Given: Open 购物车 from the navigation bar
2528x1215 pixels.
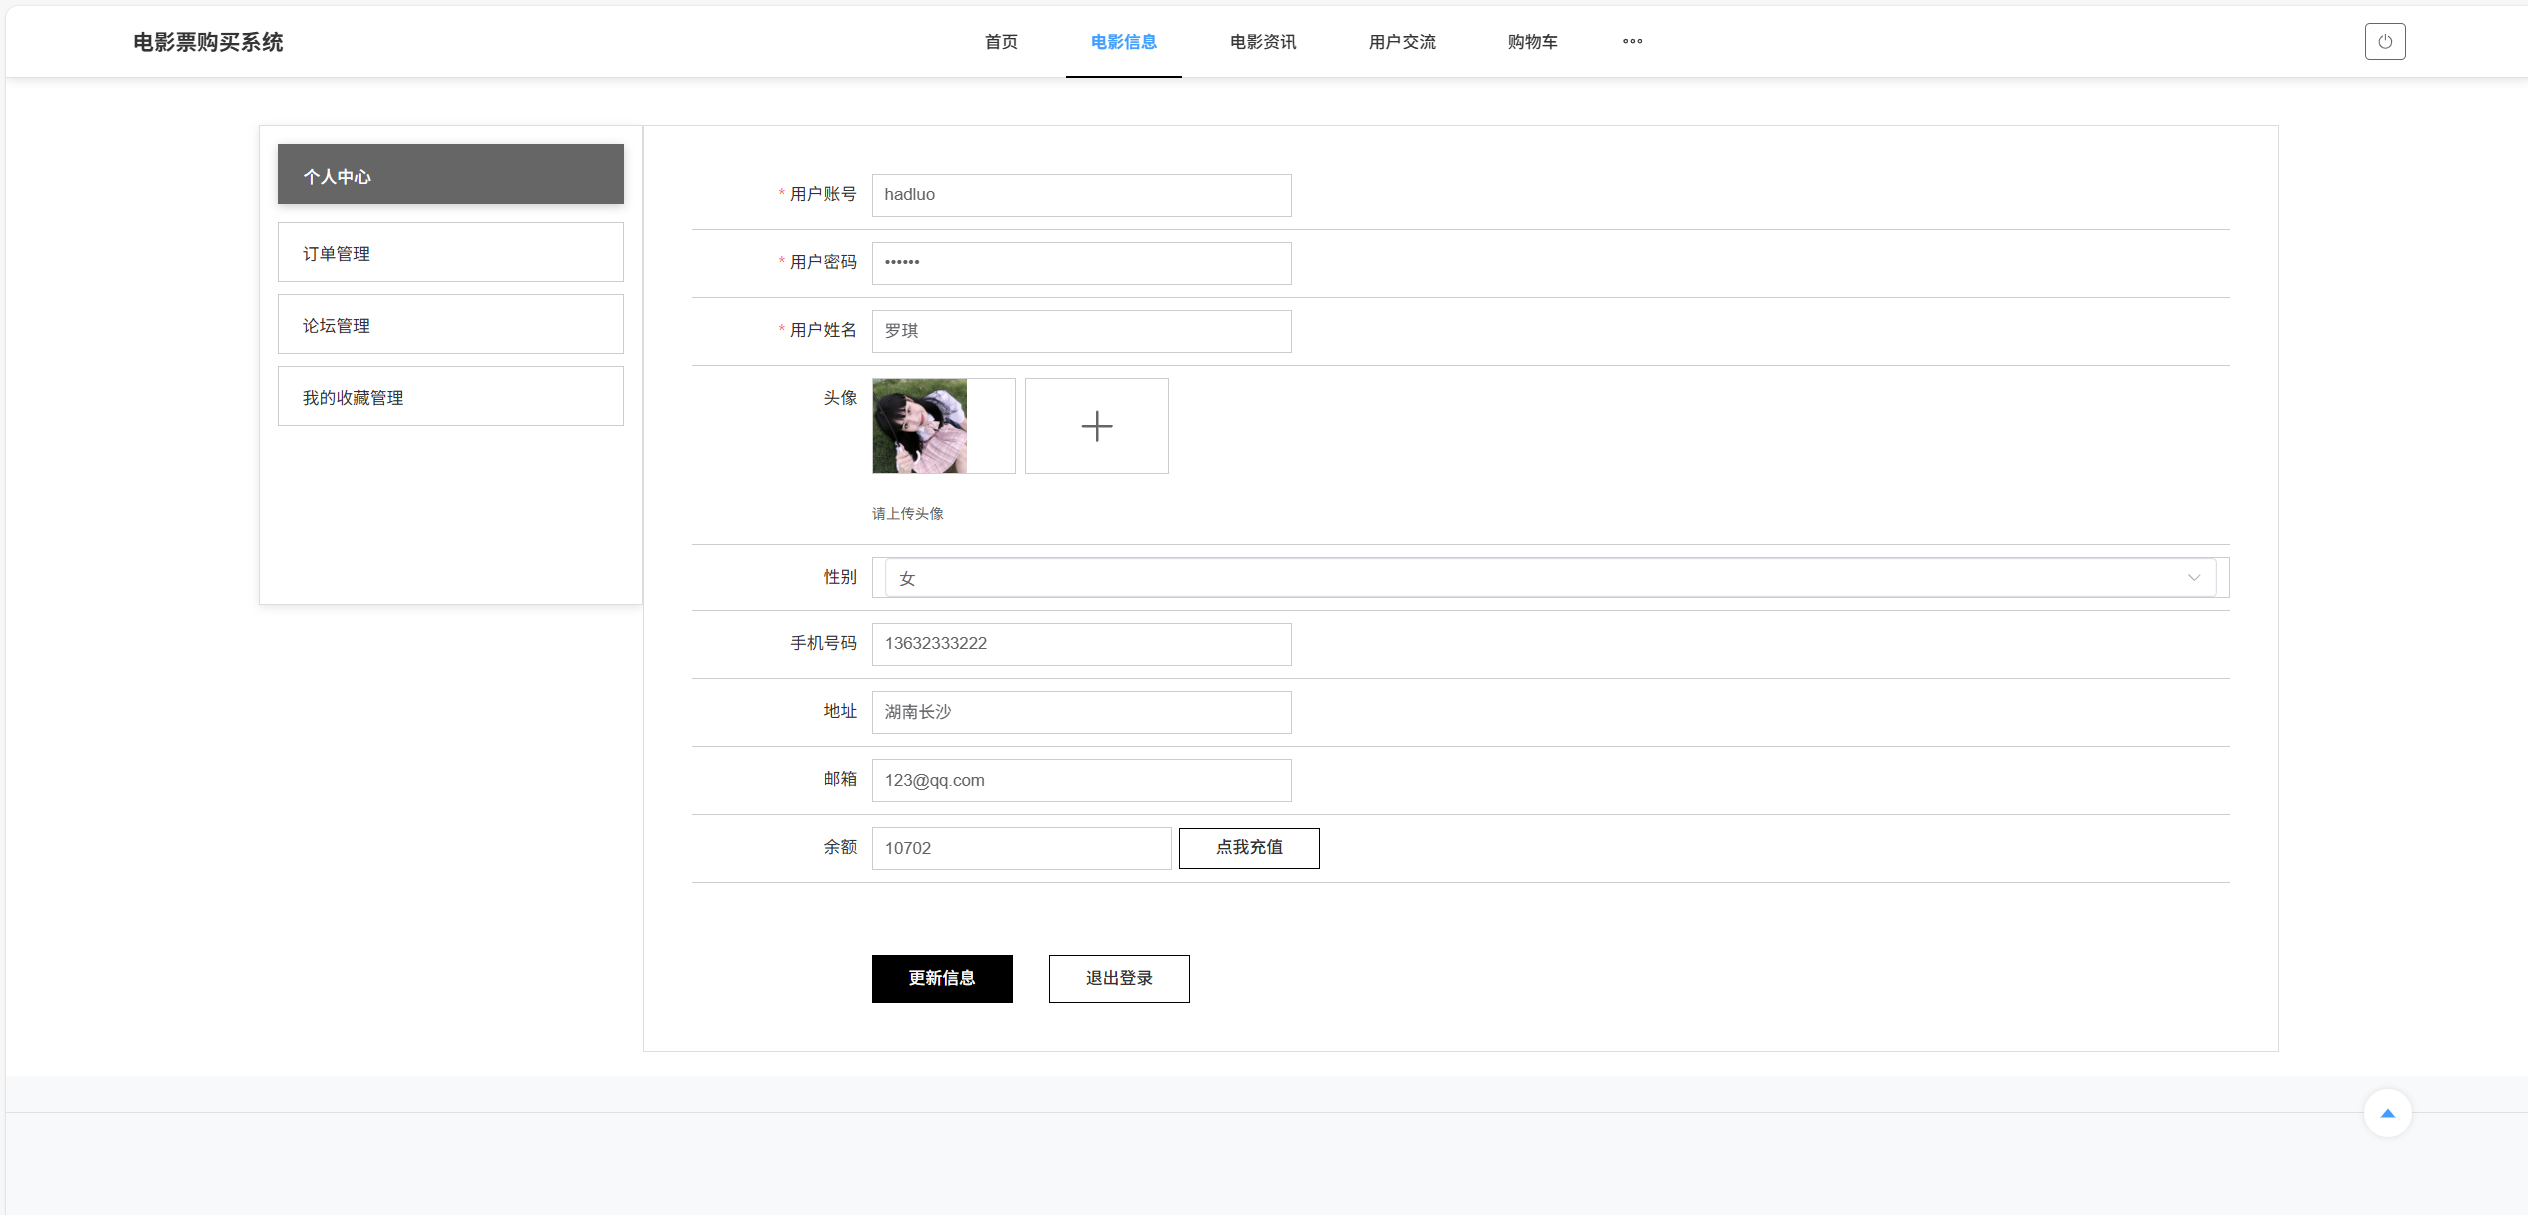Looking at the screenshot, I should 1532,42.
